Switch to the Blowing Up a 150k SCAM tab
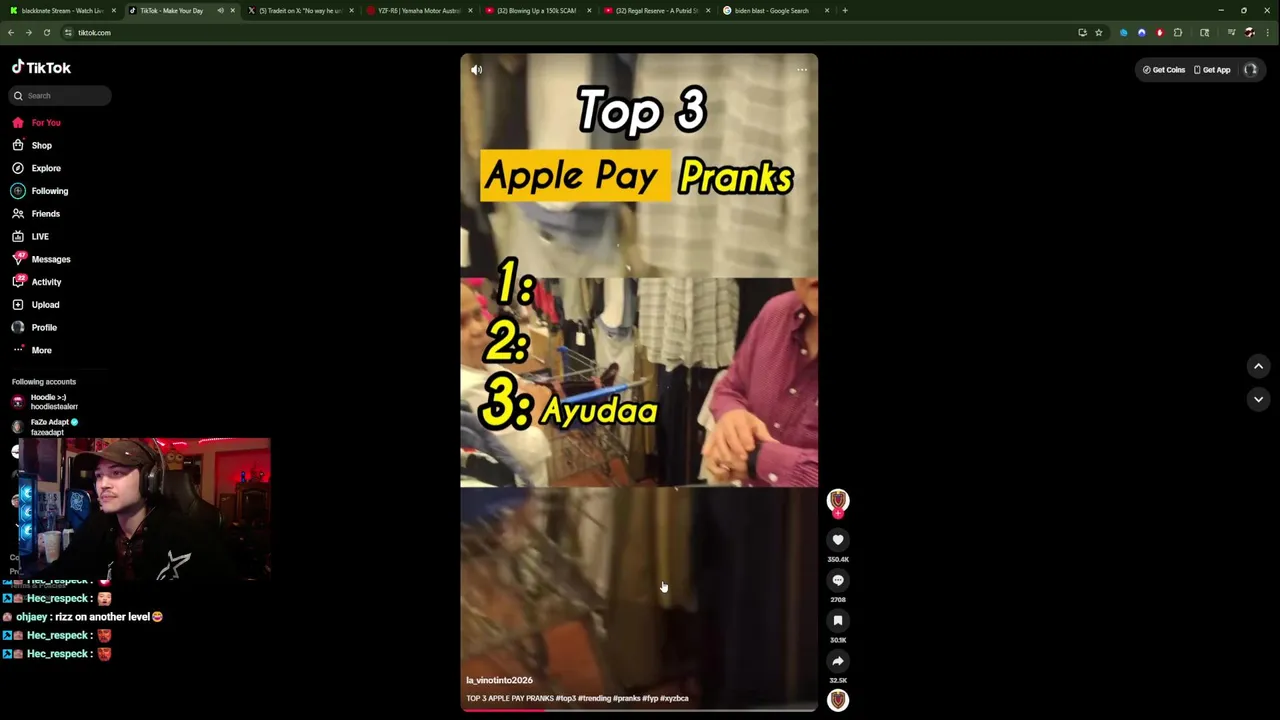The image size is (1280, 720). (538, 11)
